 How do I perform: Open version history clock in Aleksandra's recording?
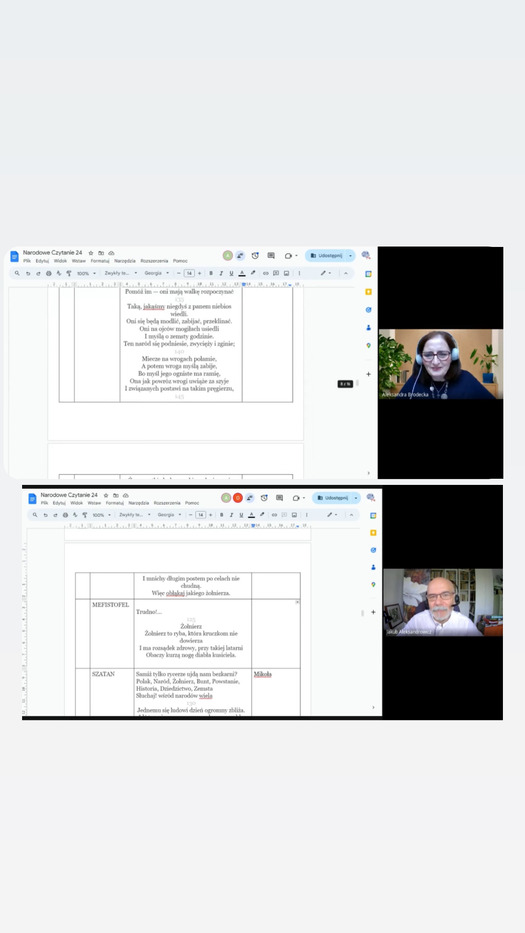pos(255,255)
